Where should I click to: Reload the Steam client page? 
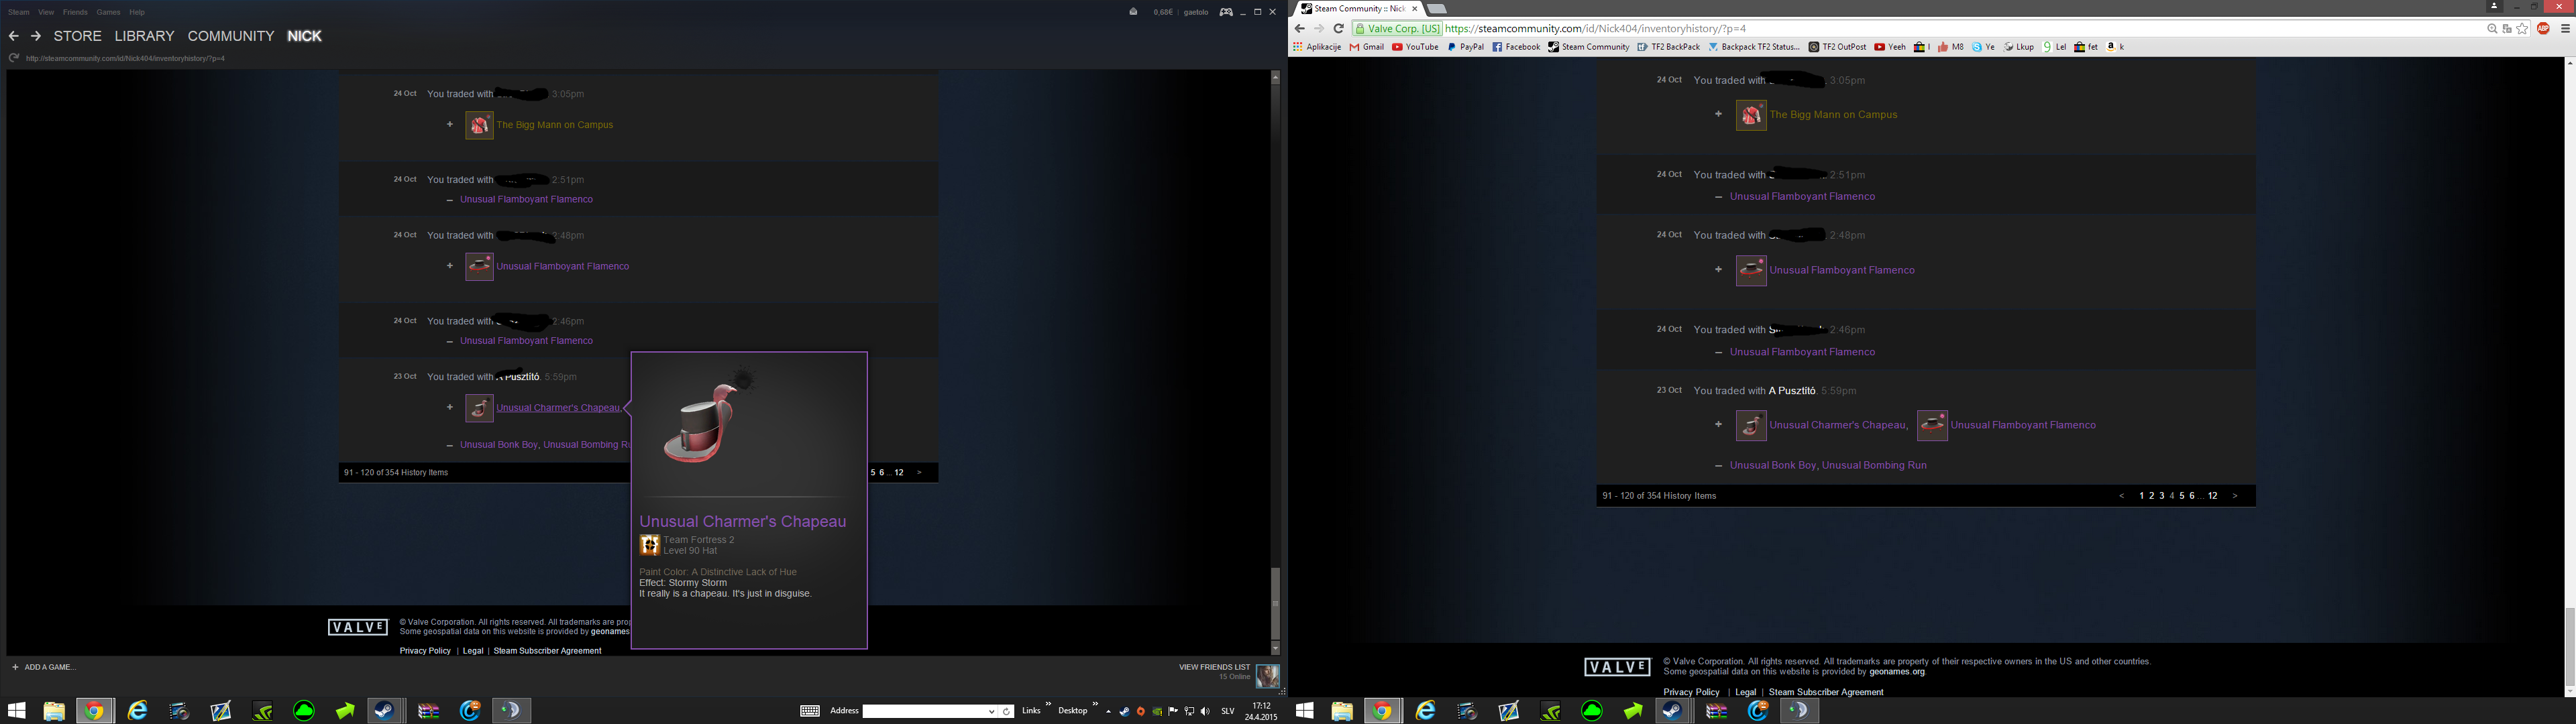(14, 58)
